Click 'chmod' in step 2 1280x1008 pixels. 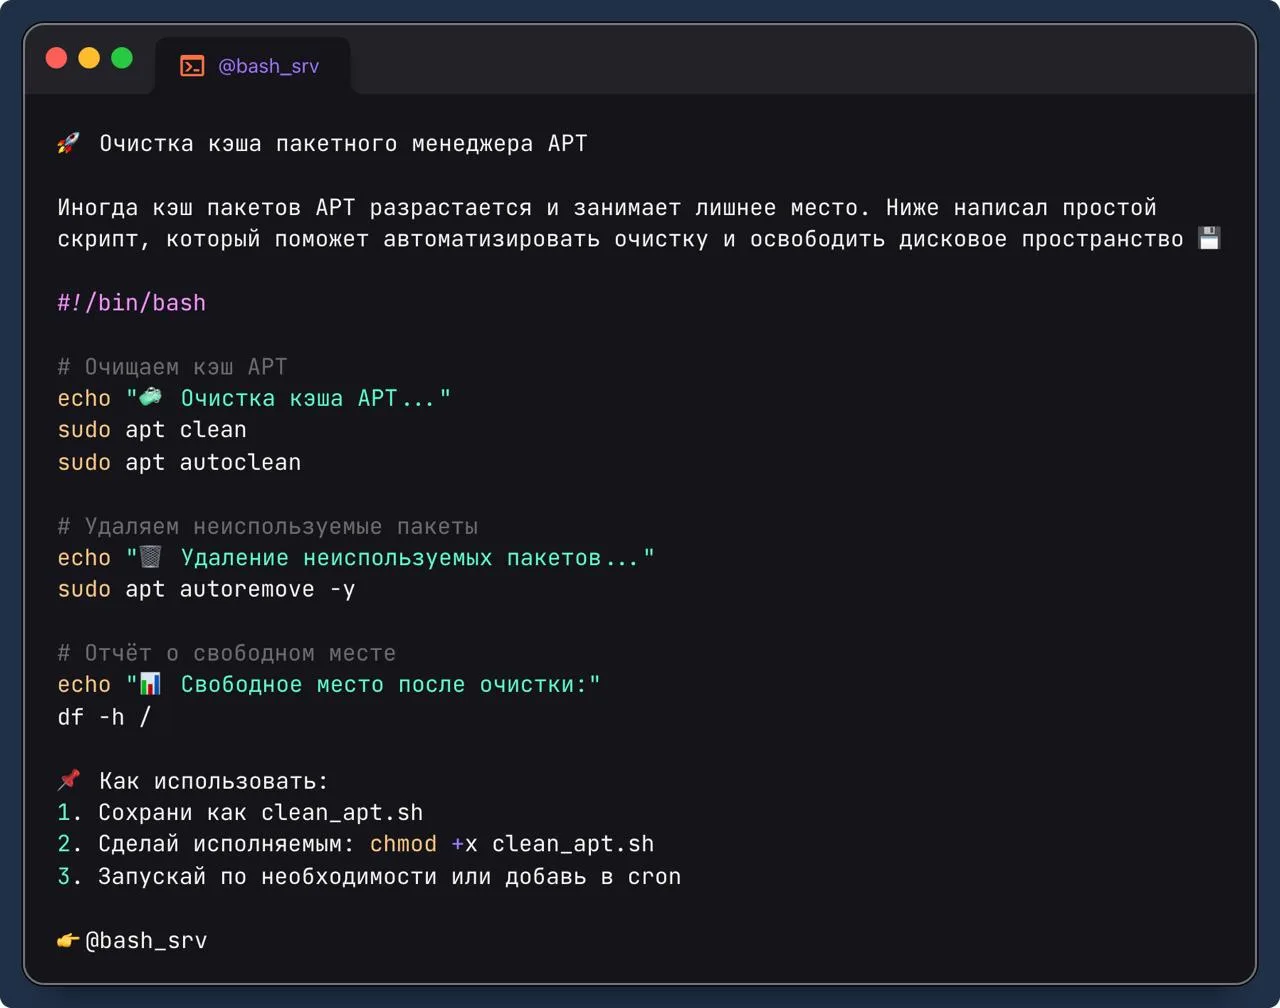(403, 844)
